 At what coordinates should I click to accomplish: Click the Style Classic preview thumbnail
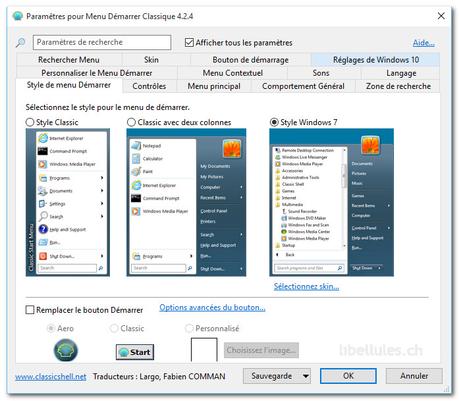pyautogui.click(x=68, y=202)
